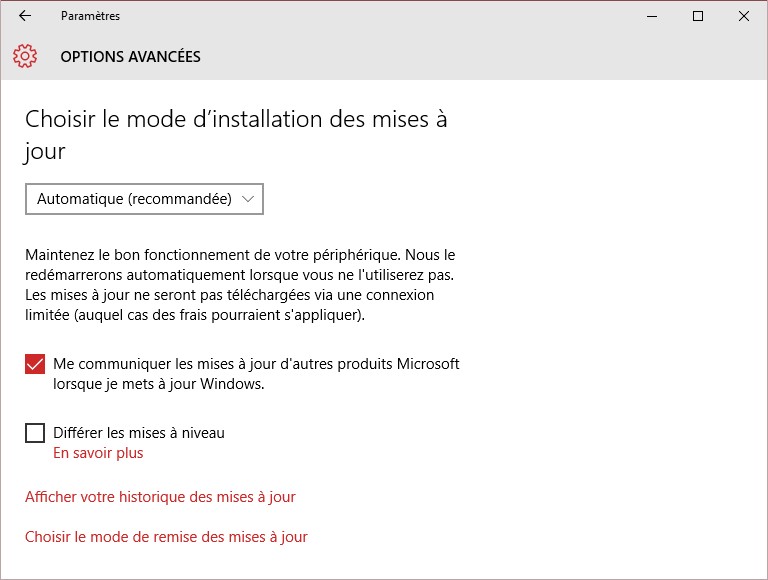The width and height of the screenshot is (768, 580).
Task: Minimize the Paramètres window
Action: tap(652, 16)
